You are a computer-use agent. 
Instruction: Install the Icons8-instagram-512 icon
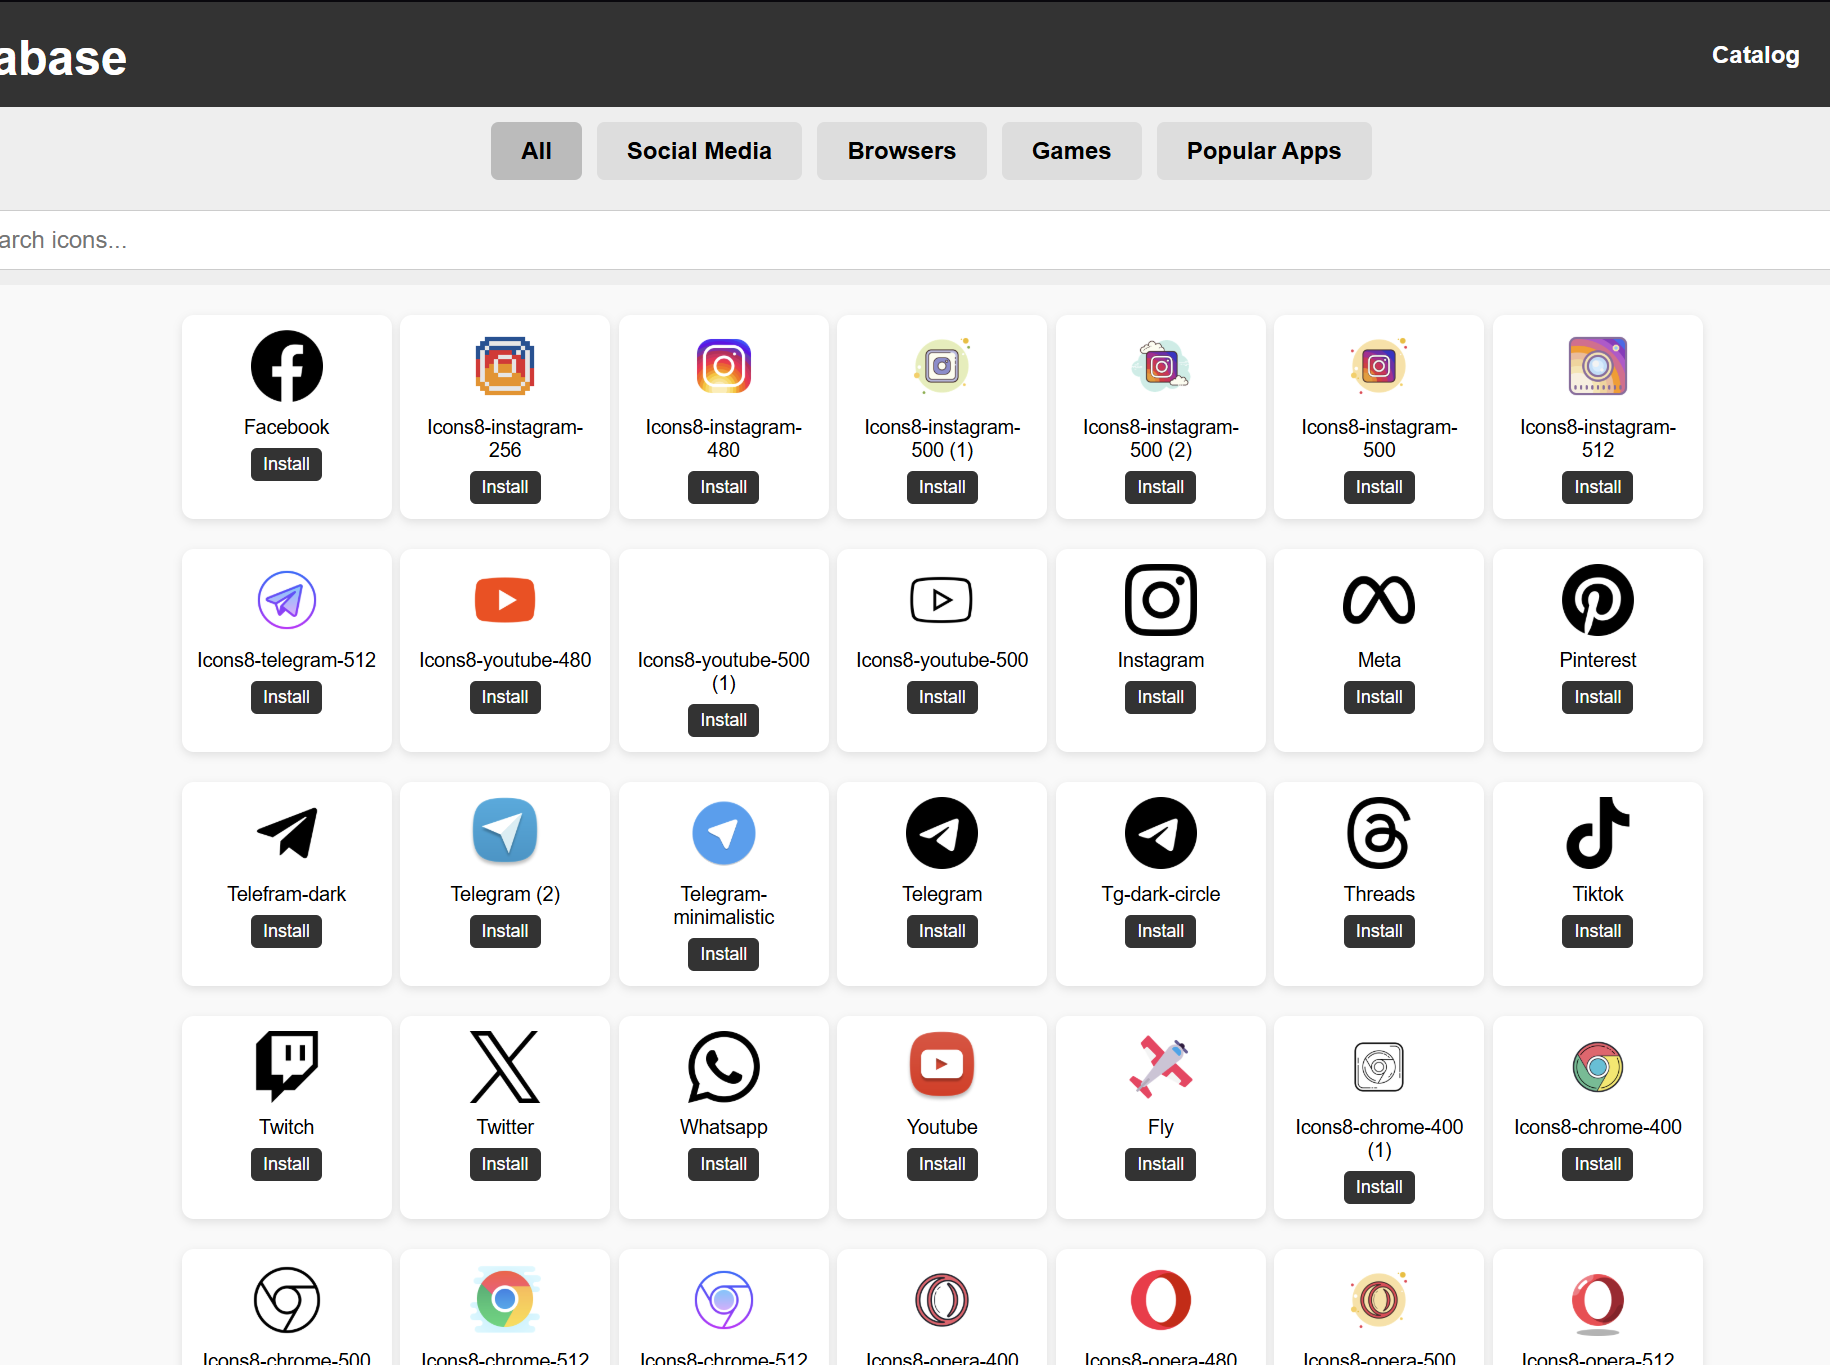pyautogui.click(x=1597, y=487)
